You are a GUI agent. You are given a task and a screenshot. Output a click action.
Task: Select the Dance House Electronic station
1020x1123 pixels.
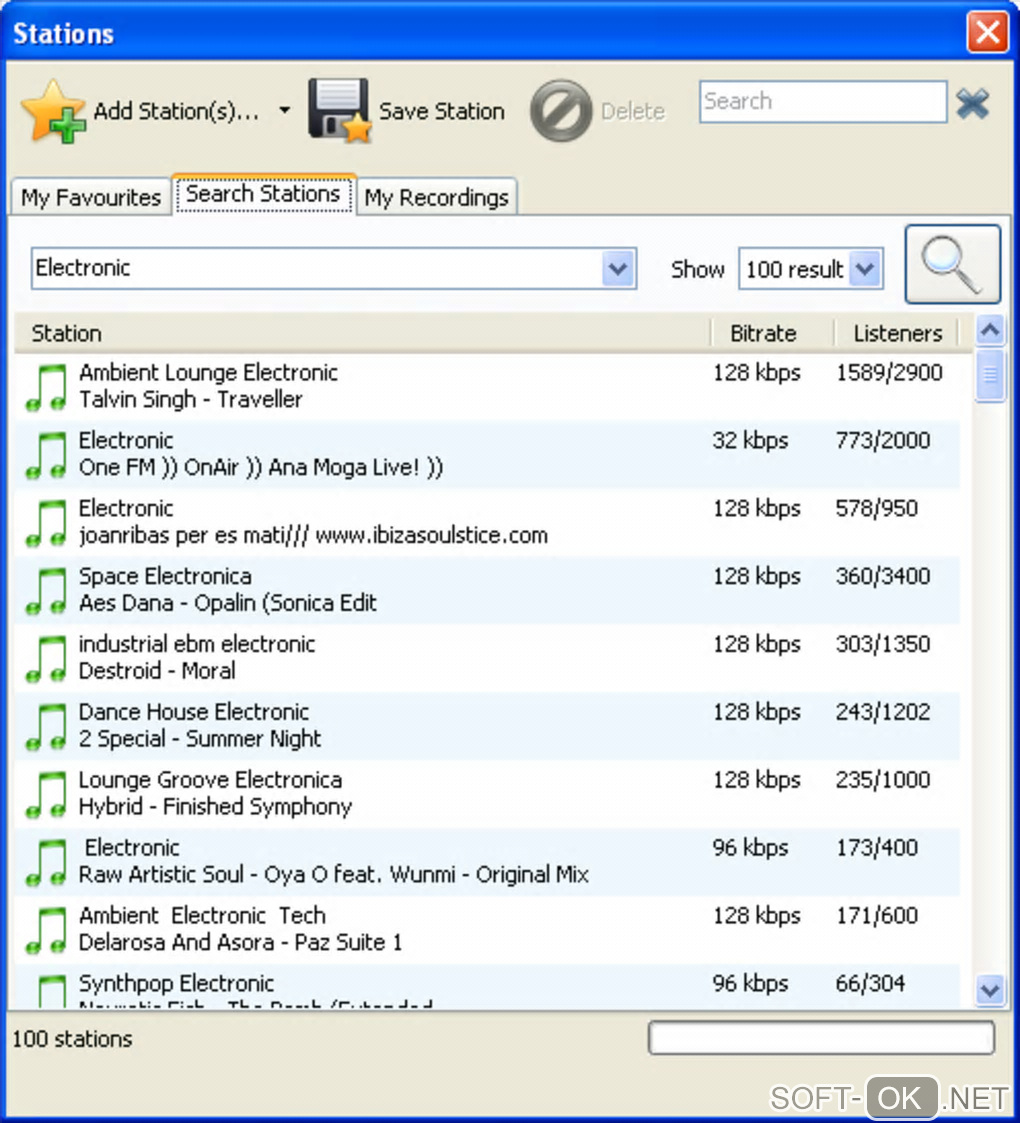[193, 712]
